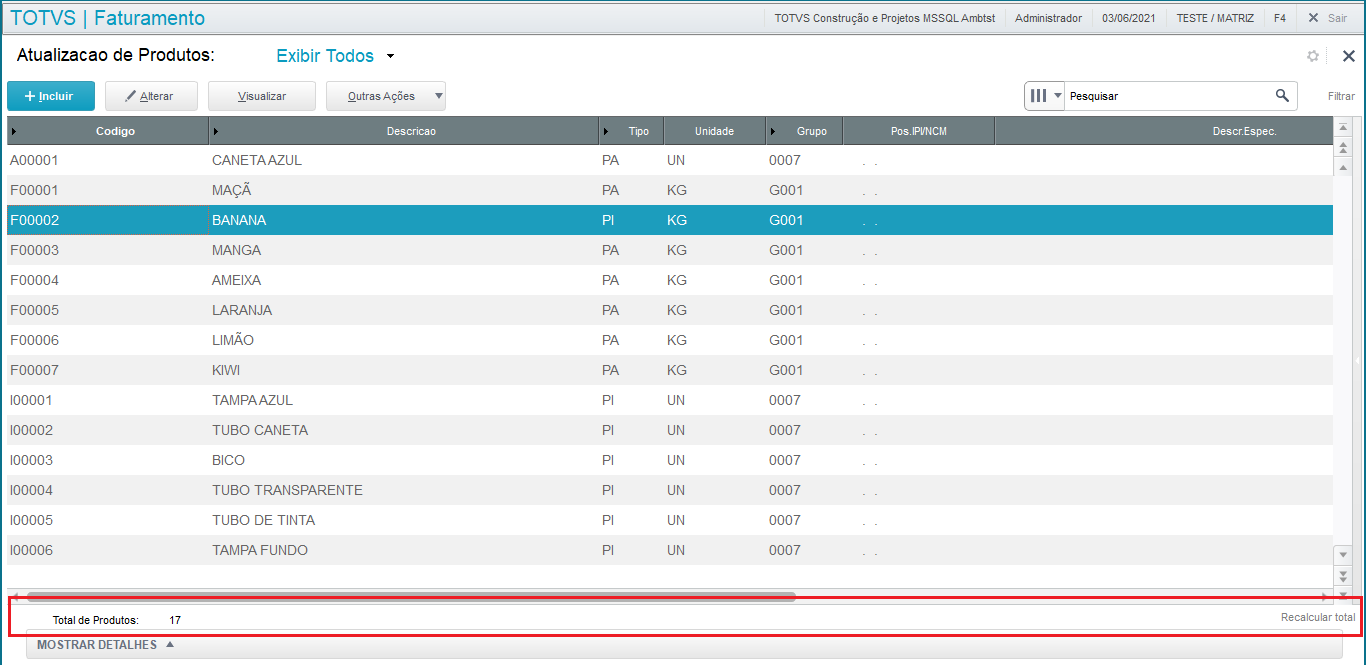Select the TUBO CANETA row
This screenshot has height=665, width=1366.
click(x=670, y=430)
